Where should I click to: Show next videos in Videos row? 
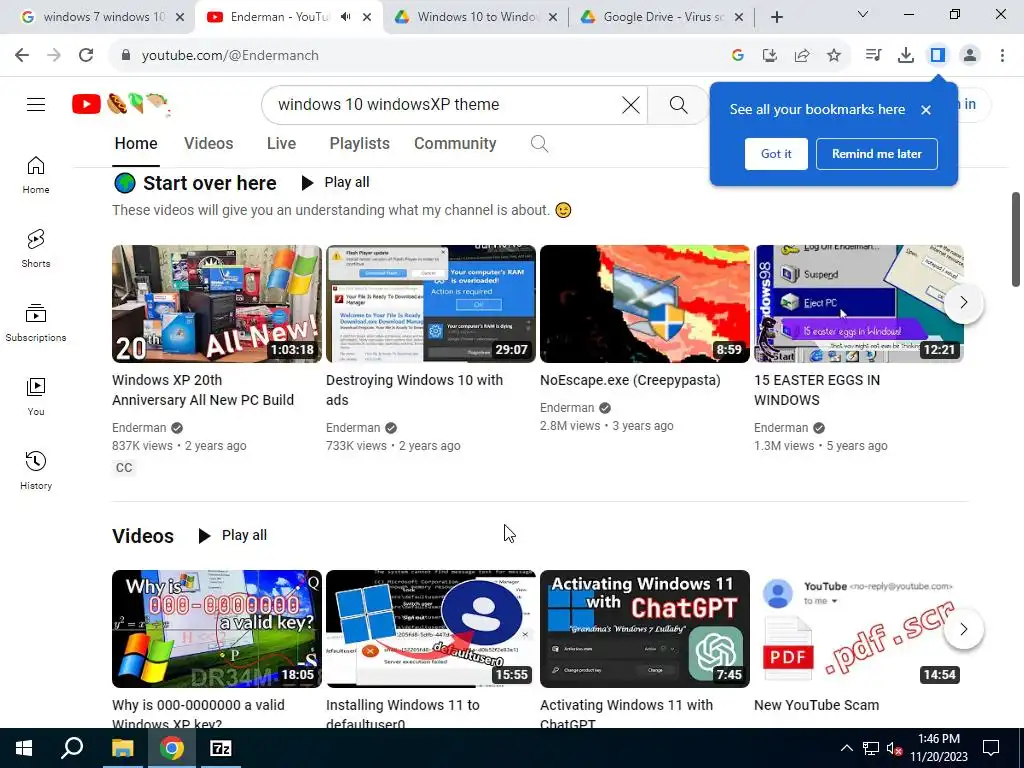(x=963, y=630)
